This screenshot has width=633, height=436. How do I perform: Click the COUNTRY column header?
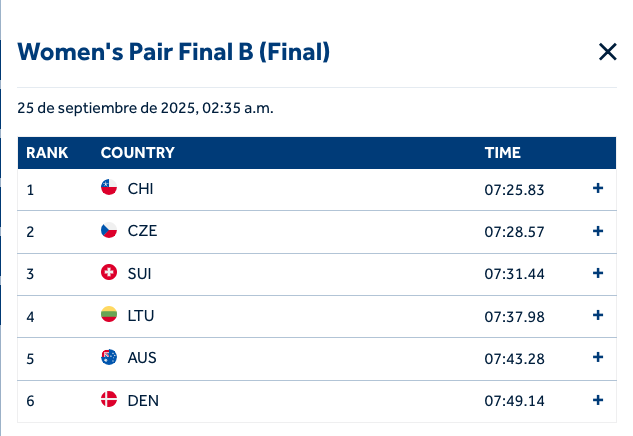coord(138,153)
